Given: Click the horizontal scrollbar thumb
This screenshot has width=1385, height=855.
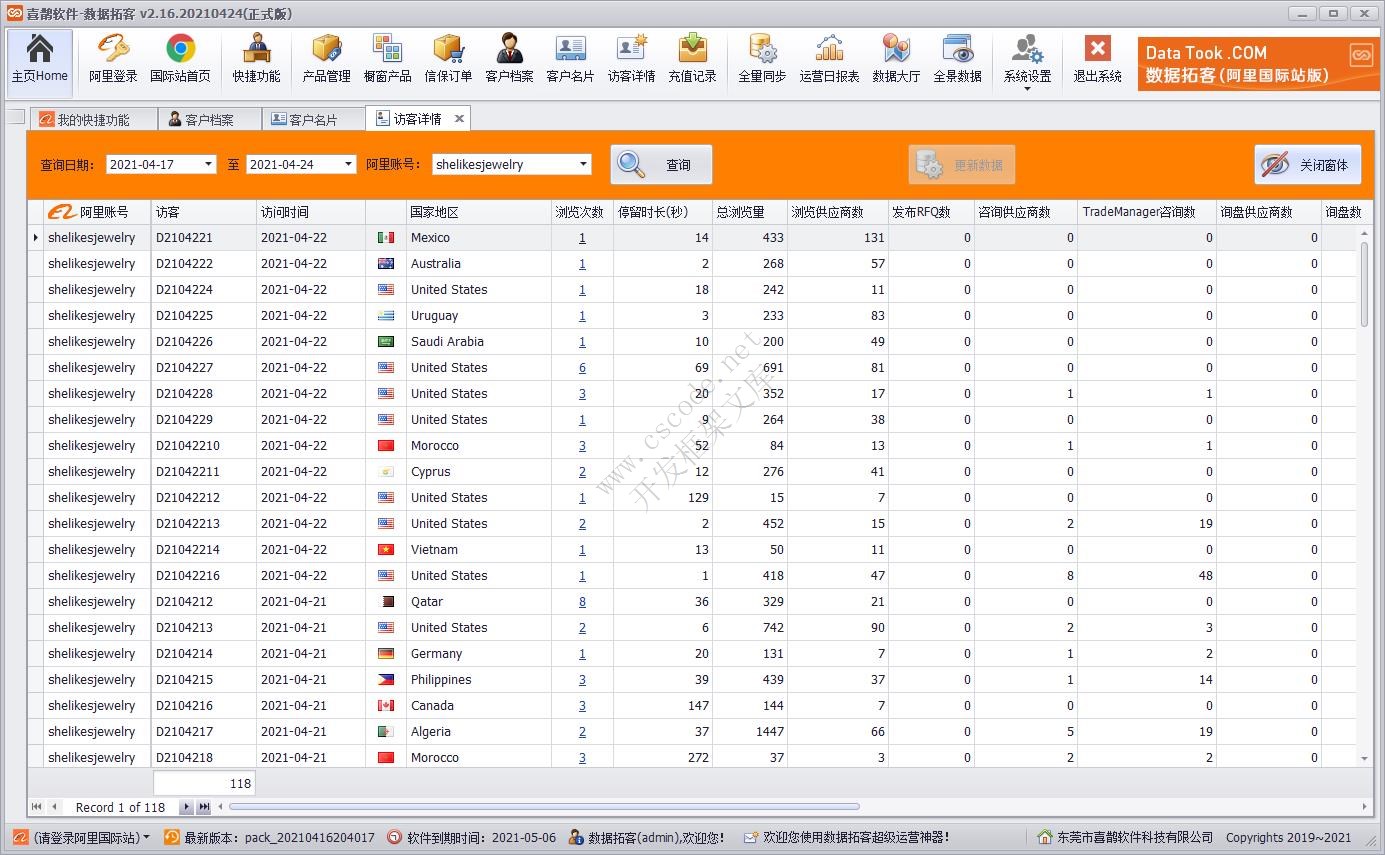Looking at the screenshot, I should 544,807.
